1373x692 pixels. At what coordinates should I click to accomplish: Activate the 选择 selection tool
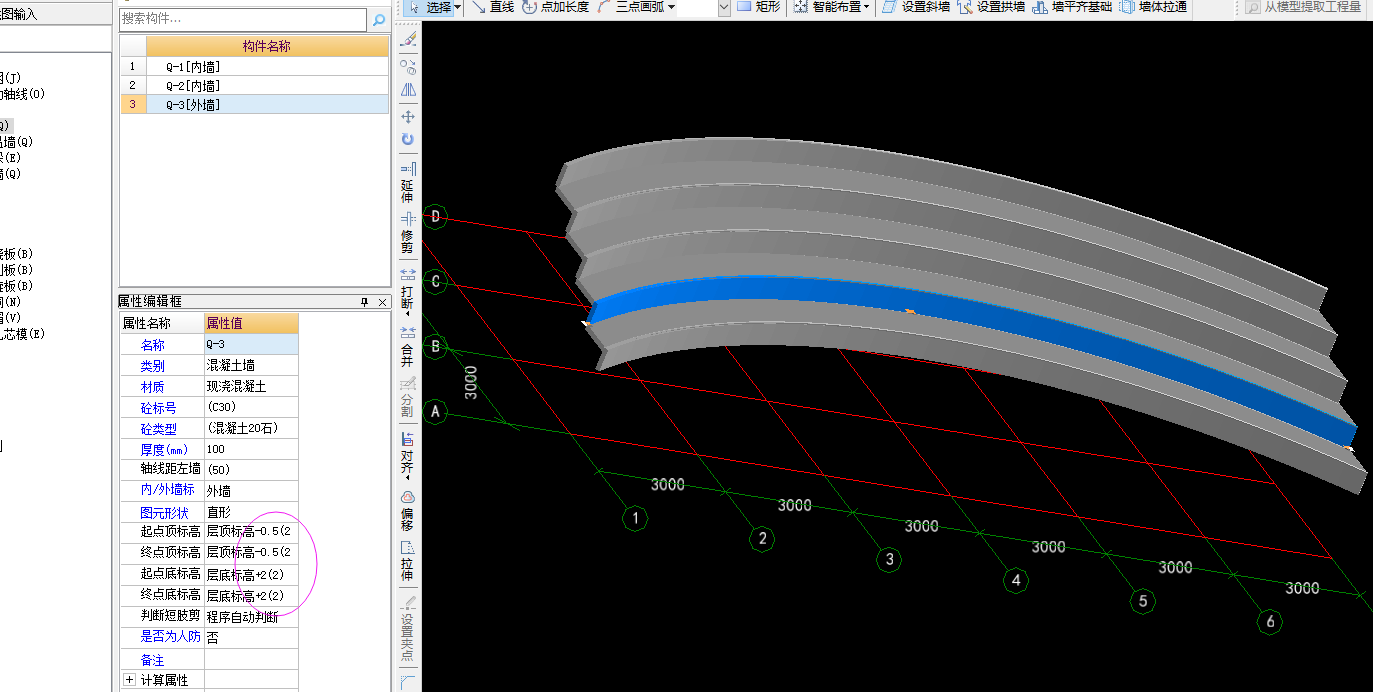[x=429, y=7]
